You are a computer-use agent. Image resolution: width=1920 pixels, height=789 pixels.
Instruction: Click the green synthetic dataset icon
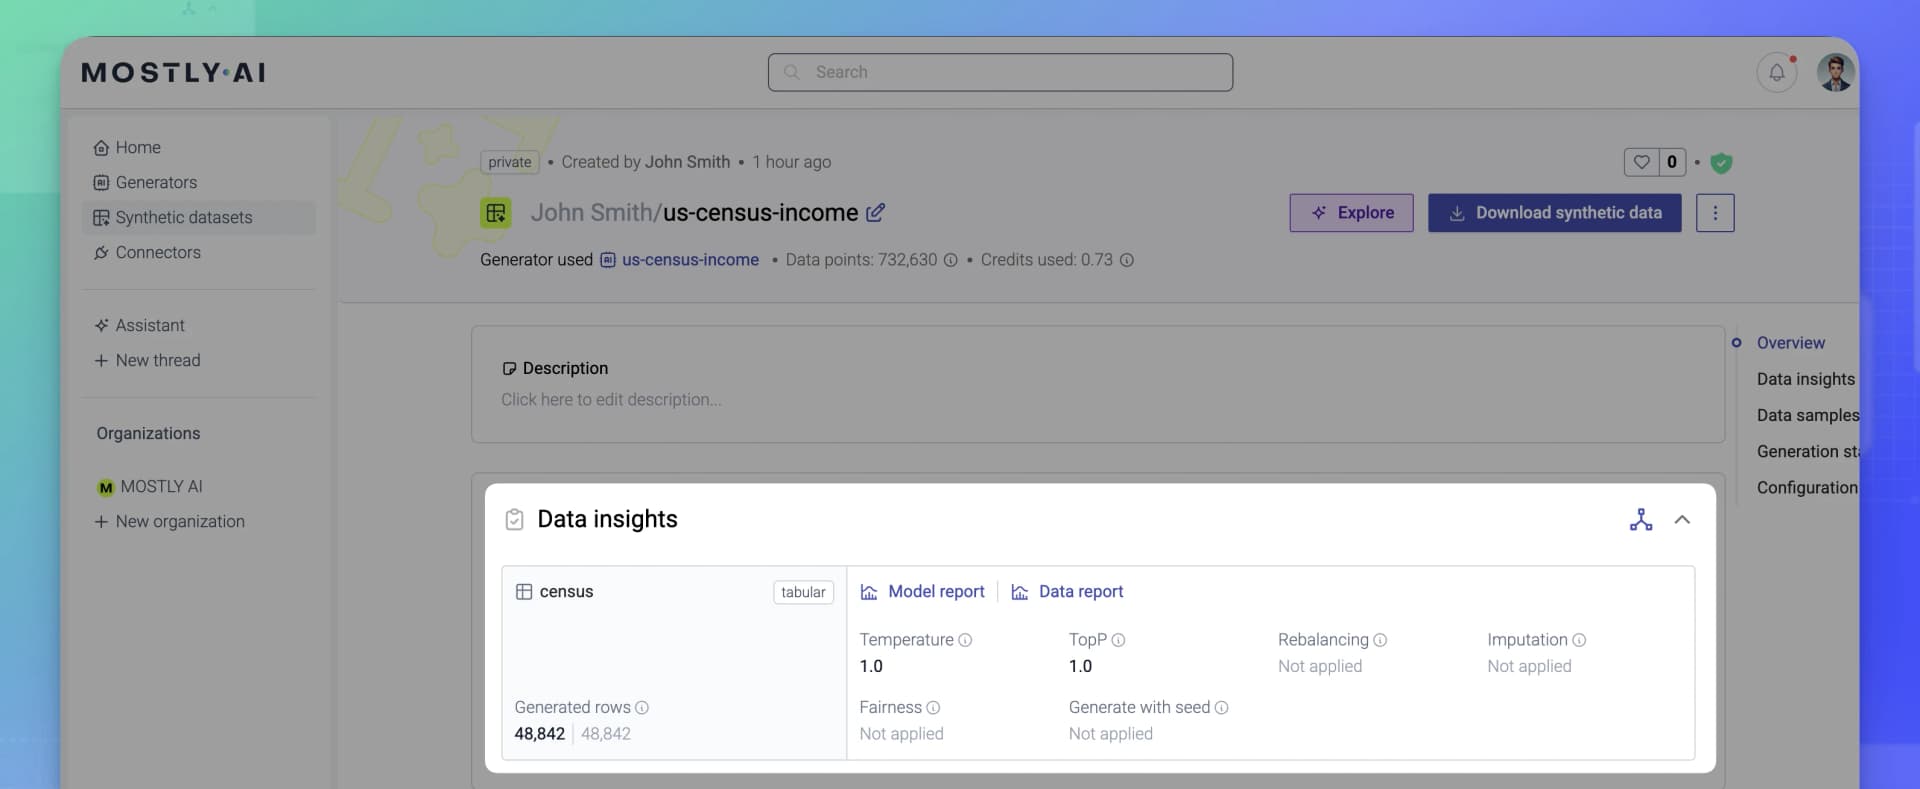pos(495,212)
